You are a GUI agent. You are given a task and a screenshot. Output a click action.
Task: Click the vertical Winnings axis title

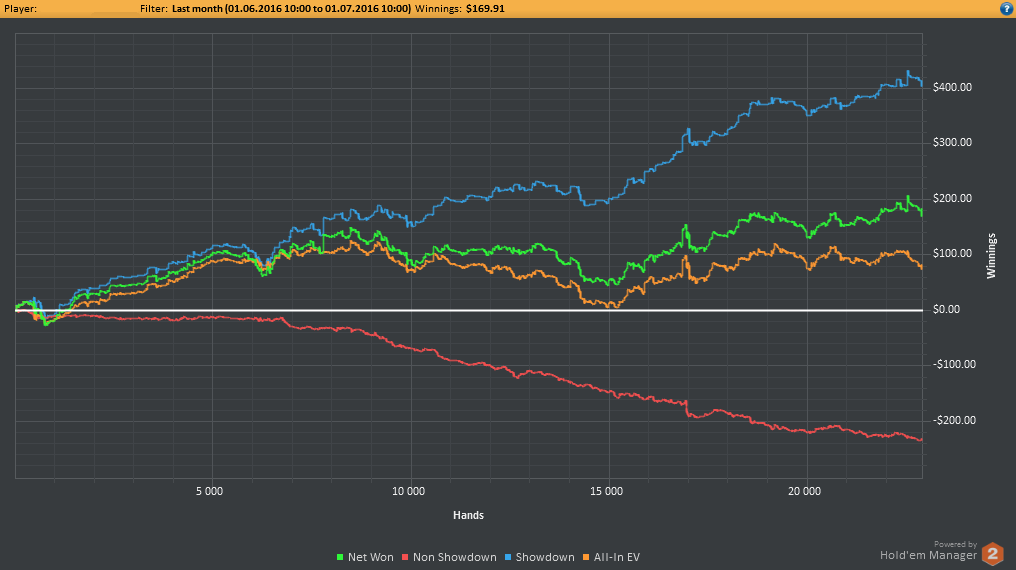[x=991, y=256]
